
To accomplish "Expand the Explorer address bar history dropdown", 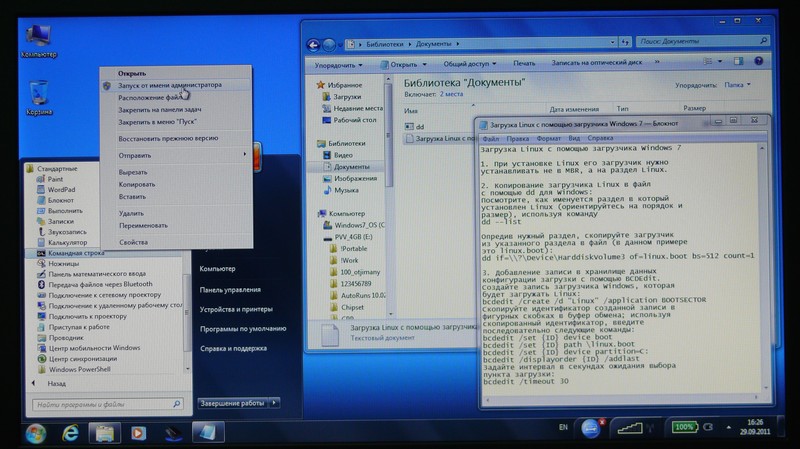I will 612,42.
